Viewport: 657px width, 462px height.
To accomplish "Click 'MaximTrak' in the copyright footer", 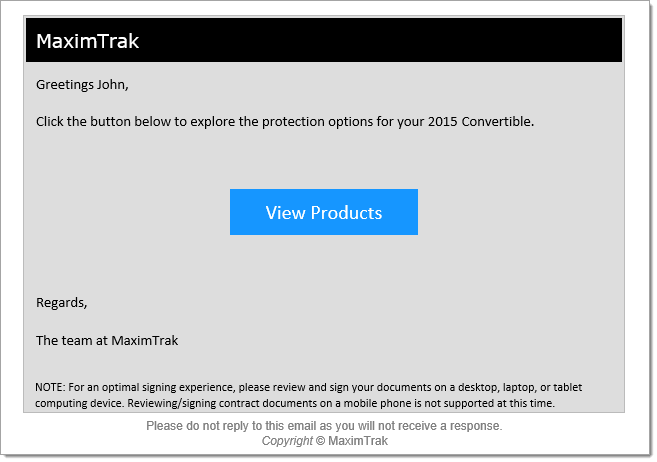I will click(358, 441).
